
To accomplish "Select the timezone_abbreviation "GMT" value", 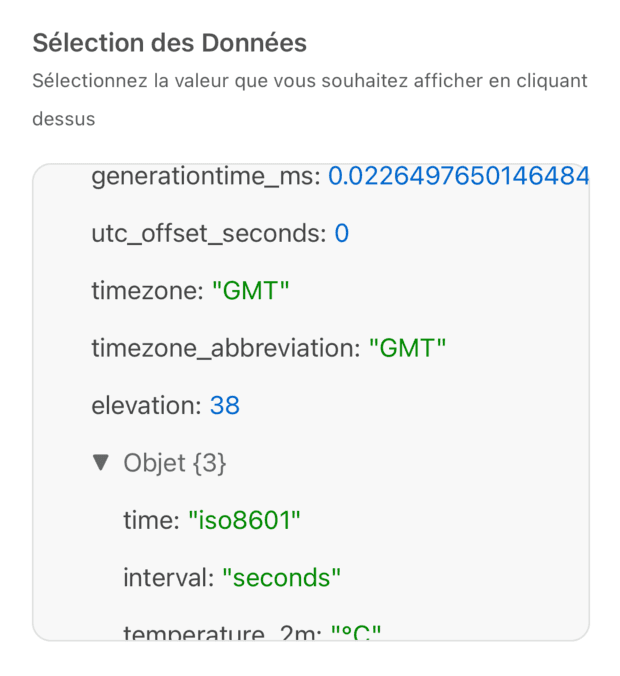I will click(407, 349).
